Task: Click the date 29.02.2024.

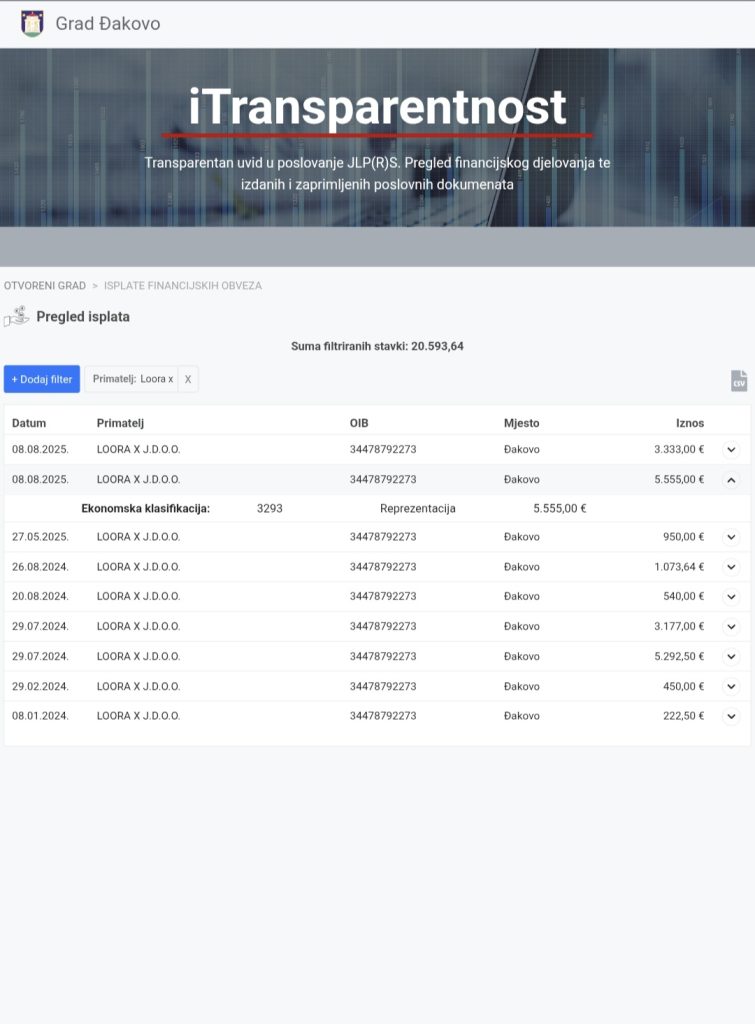Action: coord(40,686)
